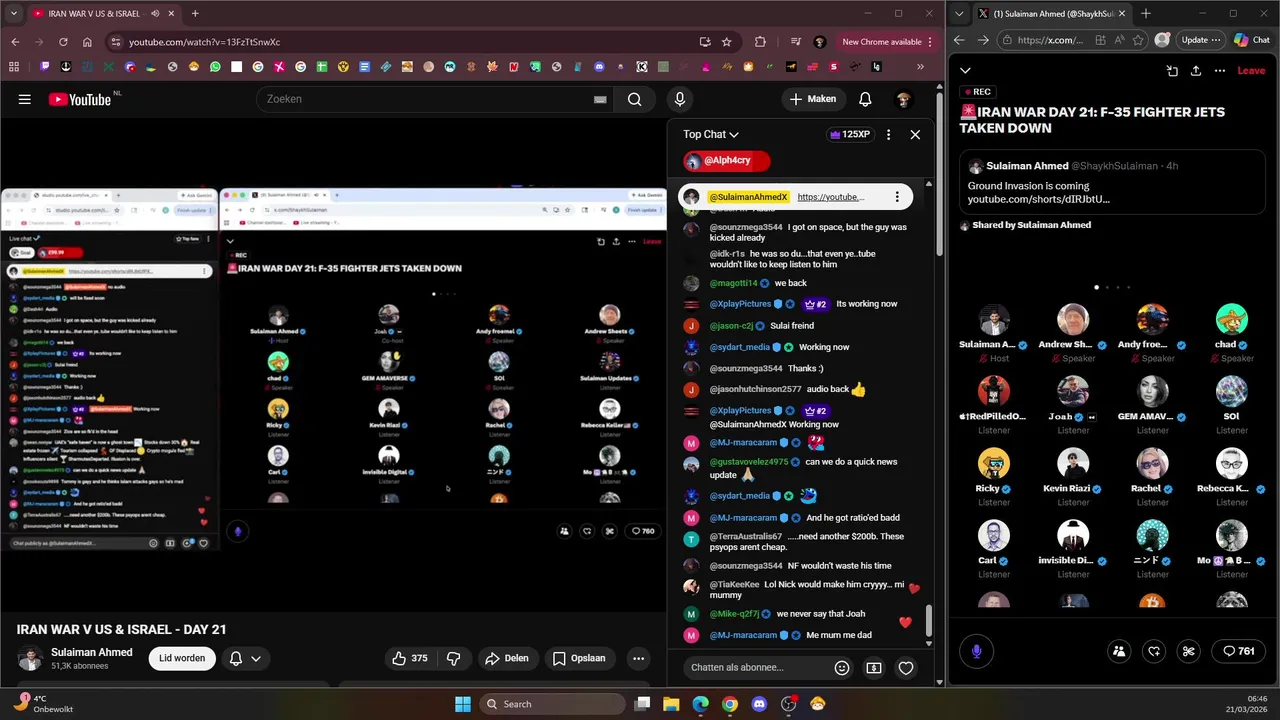Viewport: 1280px width, 720px height.
Task: Expand notification preferences chevron next to bell
Action: click(256, 658)
